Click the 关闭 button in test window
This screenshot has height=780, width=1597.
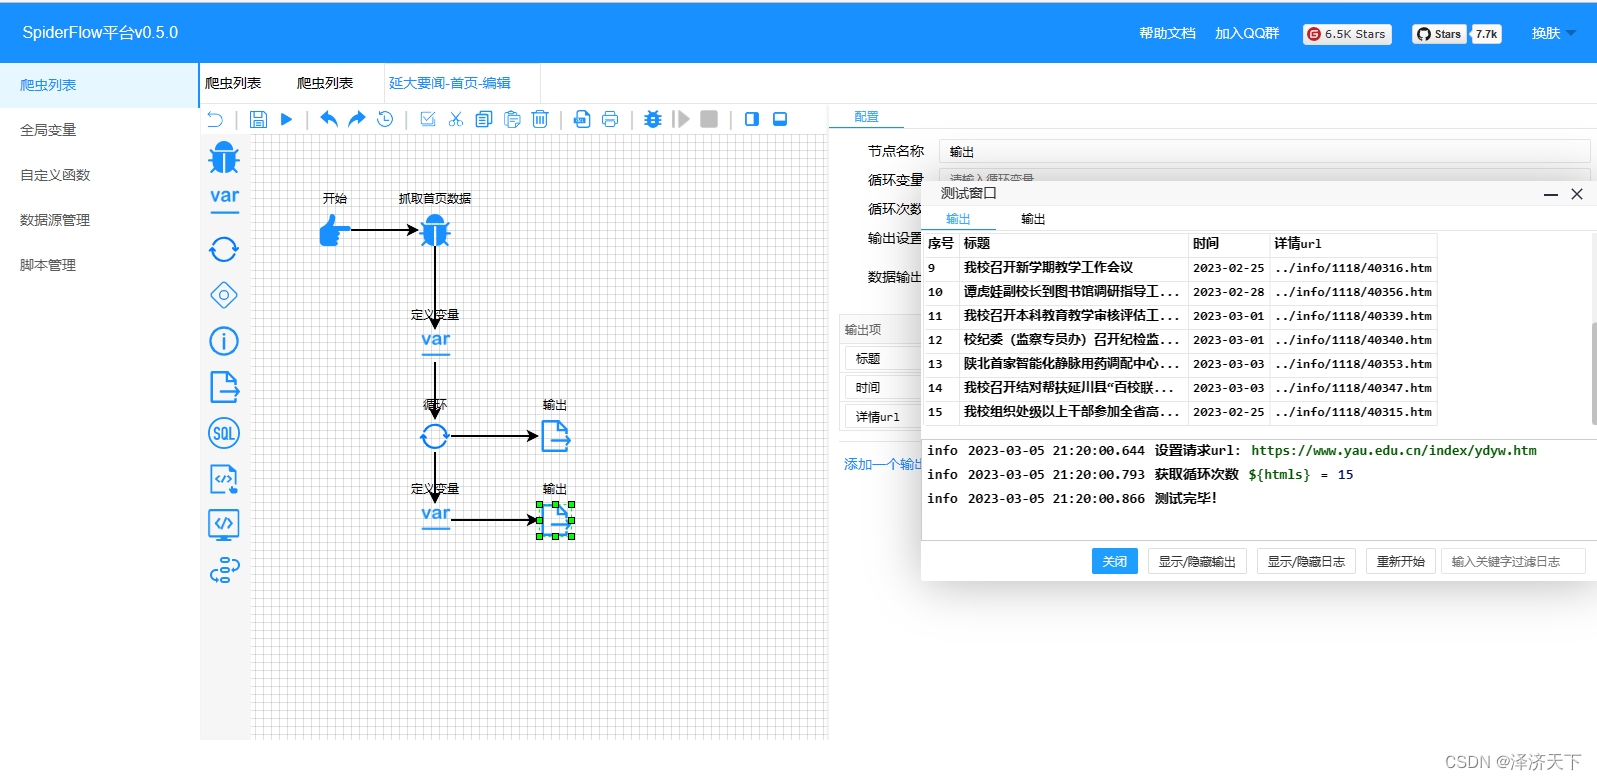(x=1114, y=561)
